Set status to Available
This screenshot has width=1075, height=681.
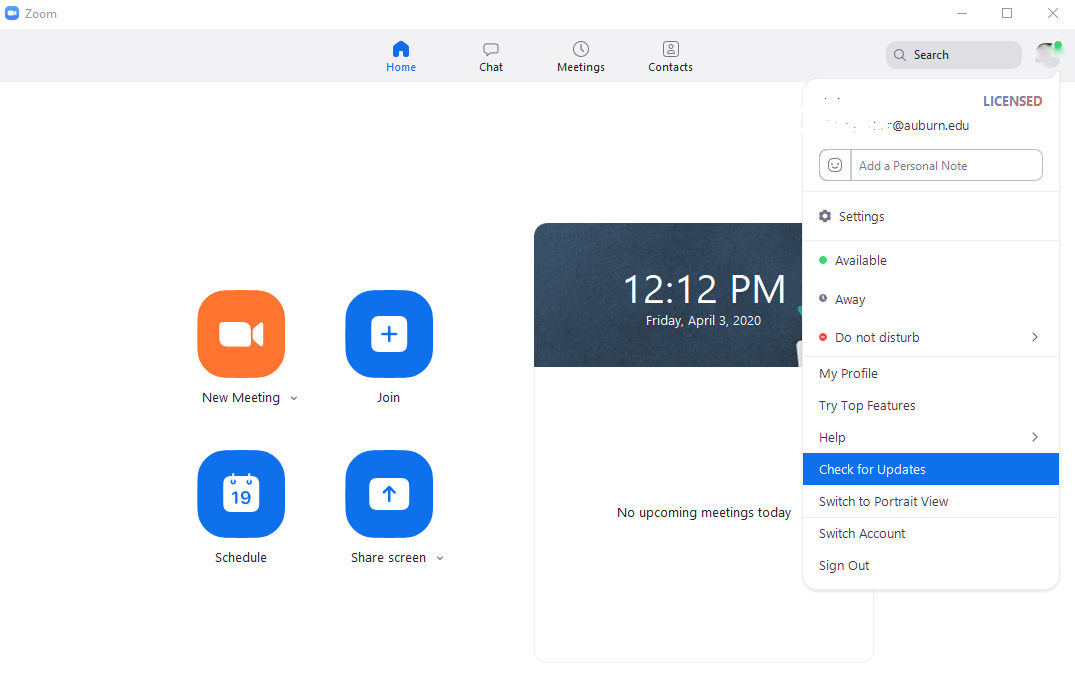point(930,261)
